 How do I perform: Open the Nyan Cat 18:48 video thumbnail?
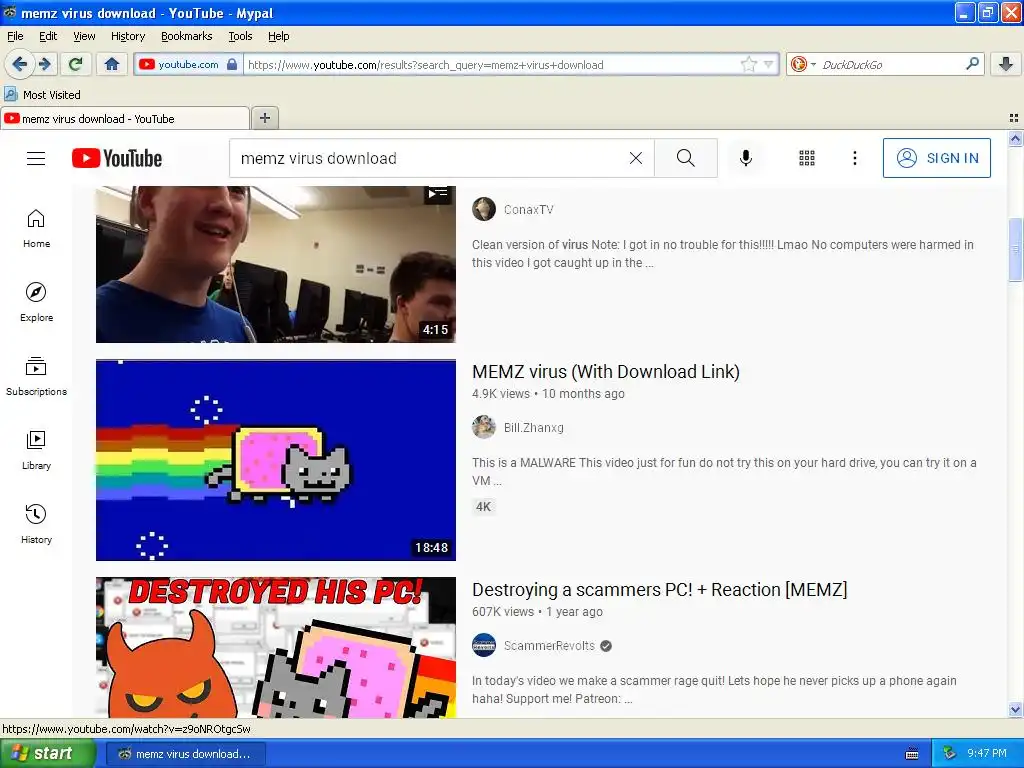click(x=276, y=460)
